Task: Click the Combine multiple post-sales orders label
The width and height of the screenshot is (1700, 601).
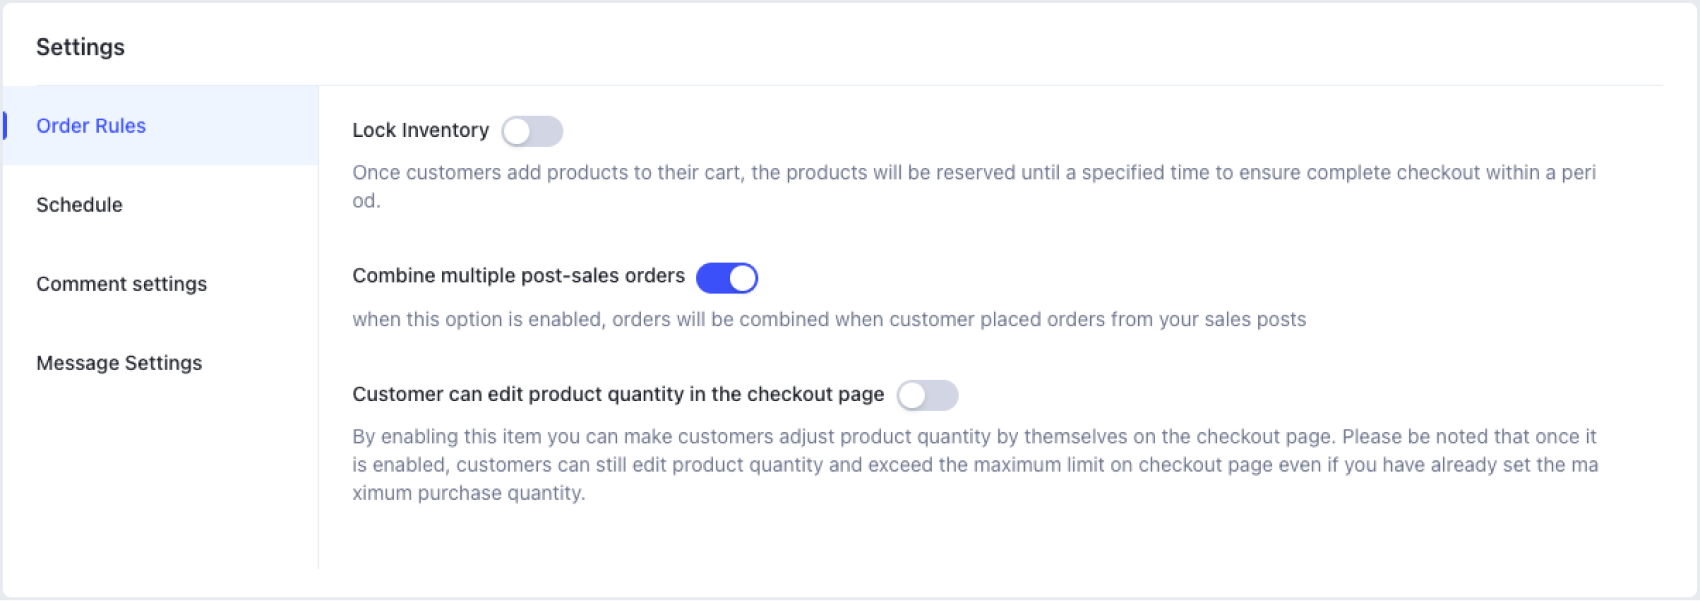Action: point(518,276)
